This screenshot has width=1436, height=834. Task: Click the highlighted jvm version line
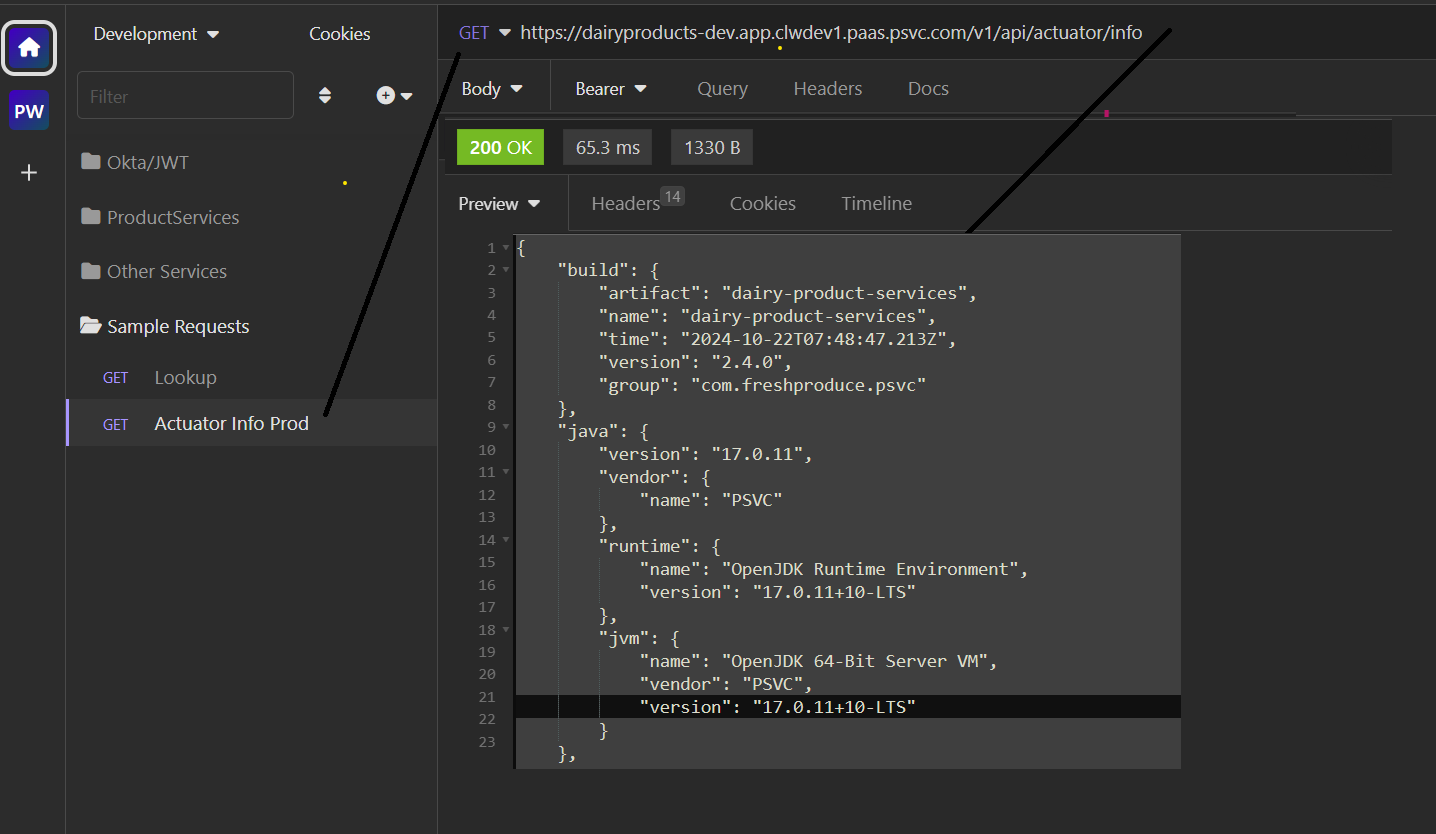pyautogui.click(x=848, y=707)
